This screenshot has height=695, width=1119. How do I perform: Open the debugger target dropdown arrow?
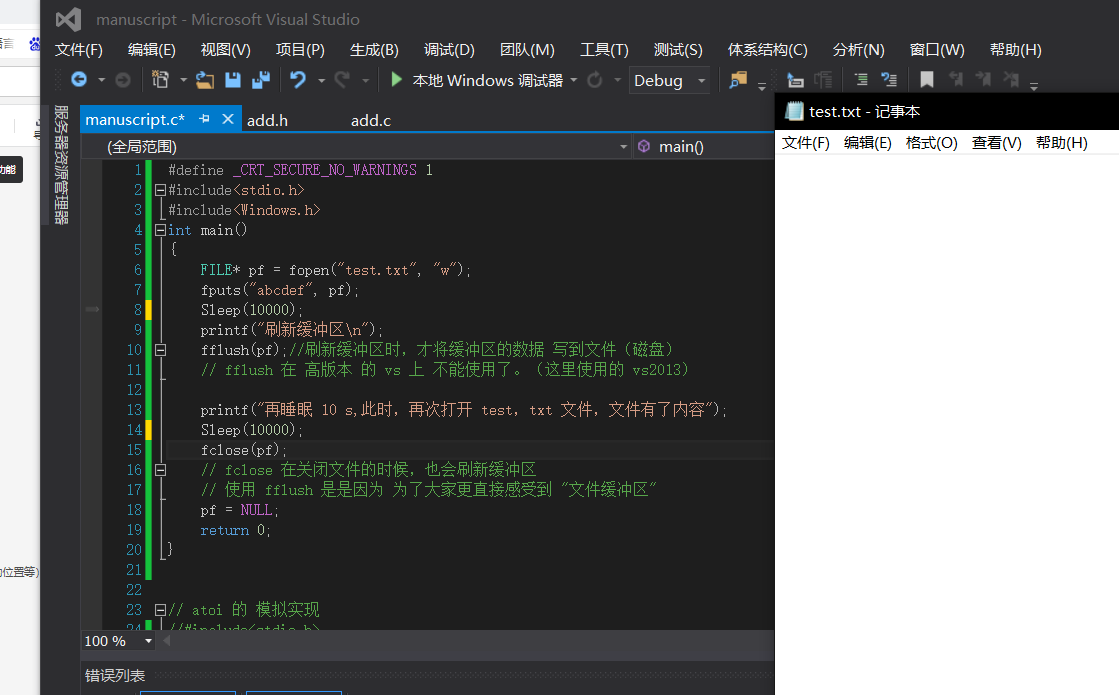[x=573, y=80]
